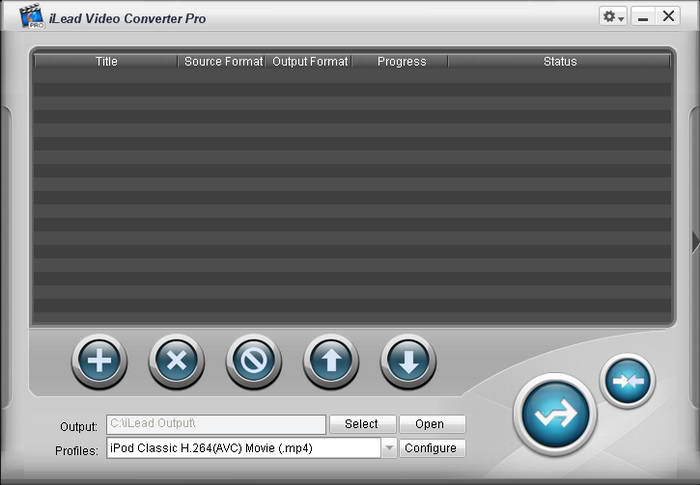The width and height of the screenshot is (700, 485).
Task: Open the settings gear menu
Action: pyautogui.click(x=613, y=17)
